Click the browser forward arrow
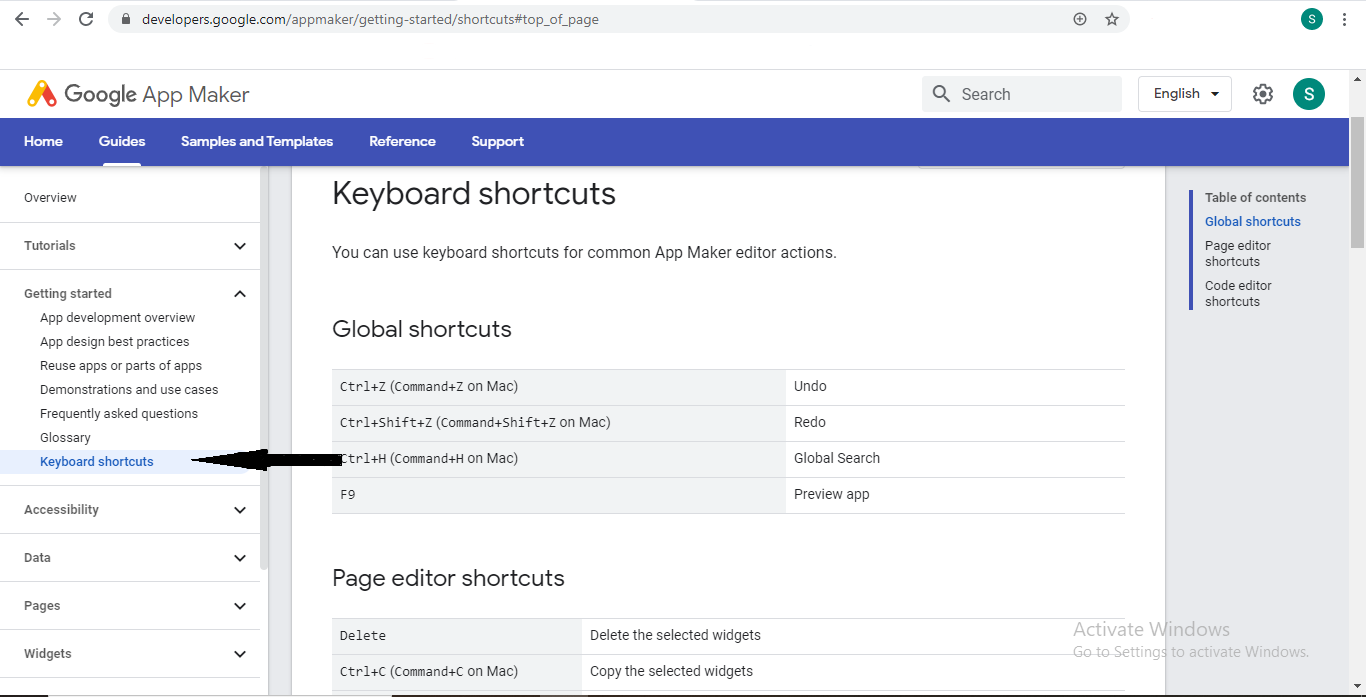Viewport: 1366px width, 697px height. click(x=54, y=19)
